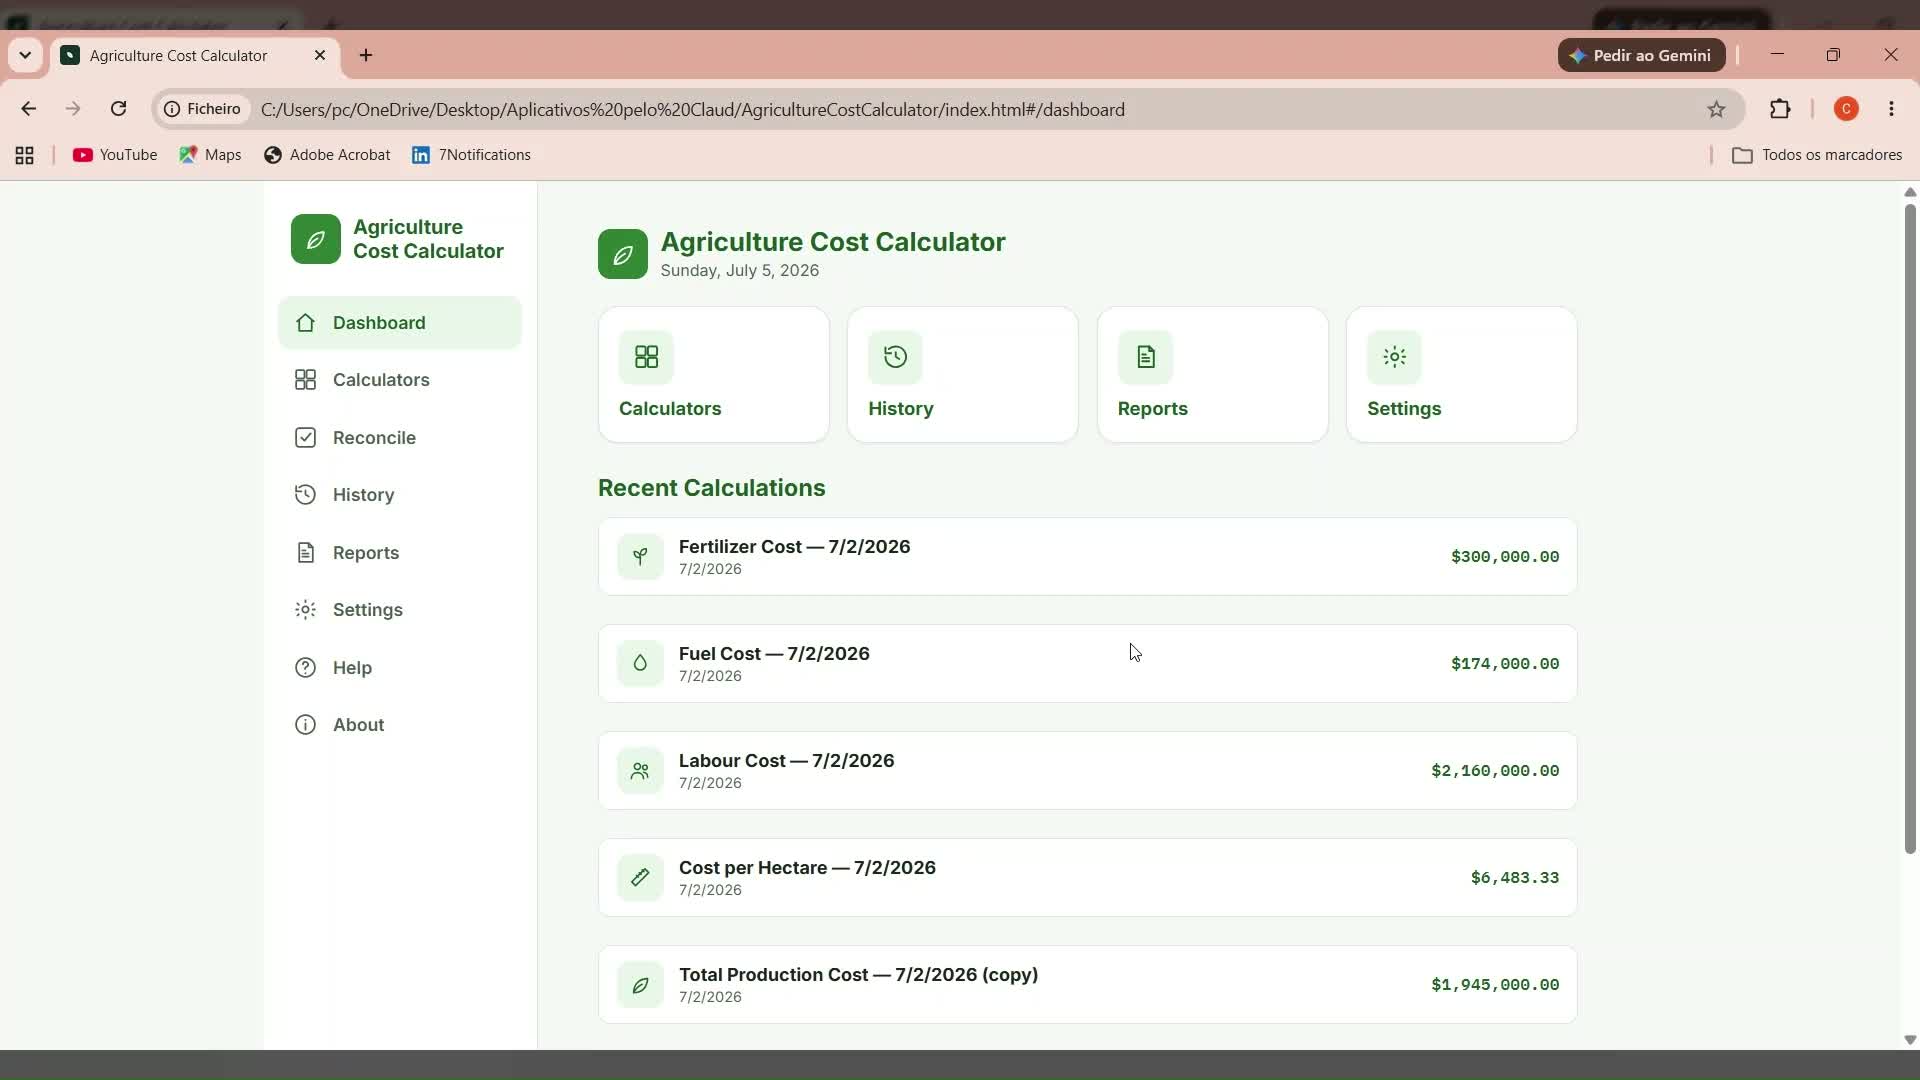The height and width of the screenshot is (1080, 1920).
Task: Click the Sunday, July 5, 2026 date
Action: point(739,271)
